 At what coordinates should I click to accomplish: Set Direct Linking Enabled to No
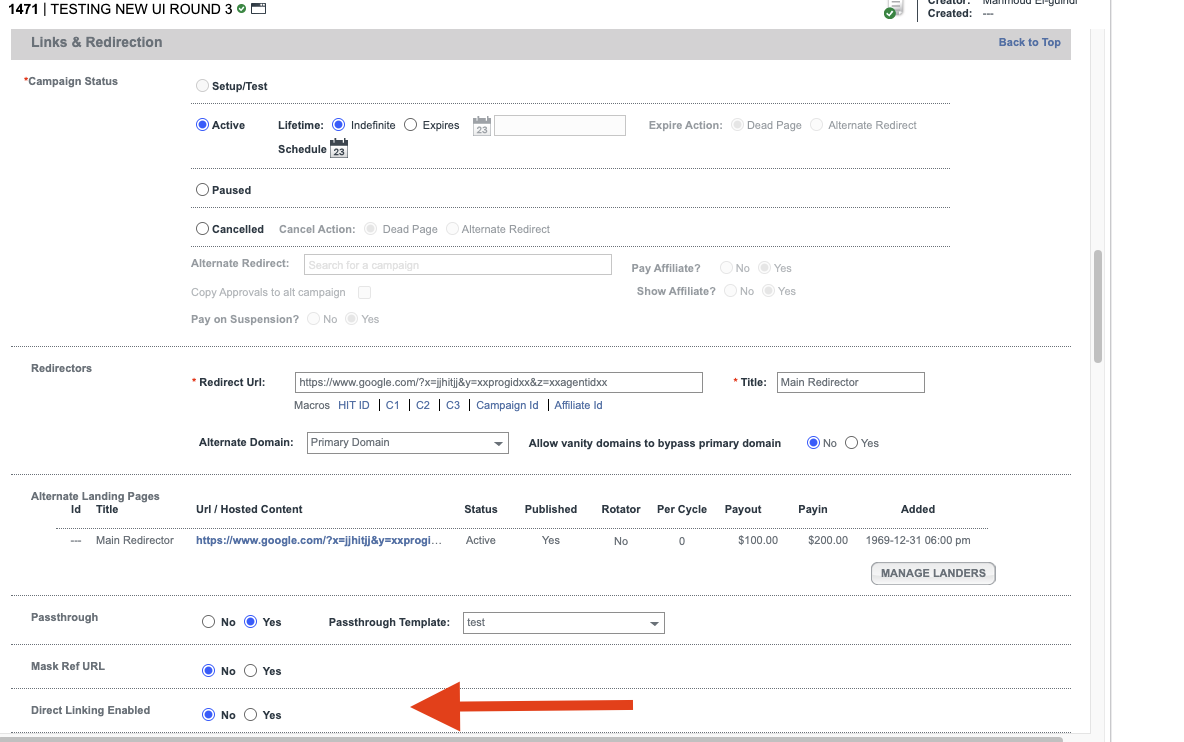click(208, 715)
